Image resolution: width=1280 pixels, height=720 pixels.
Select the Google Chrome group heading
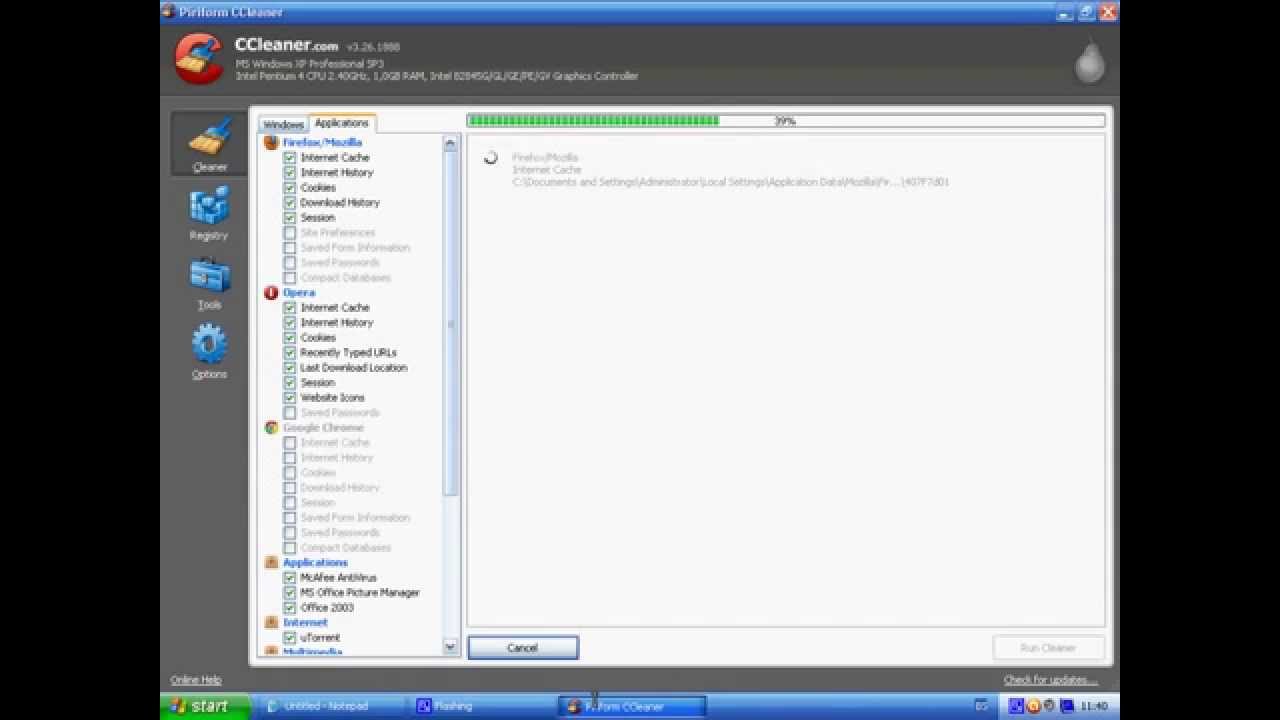(x=323, y=427)
